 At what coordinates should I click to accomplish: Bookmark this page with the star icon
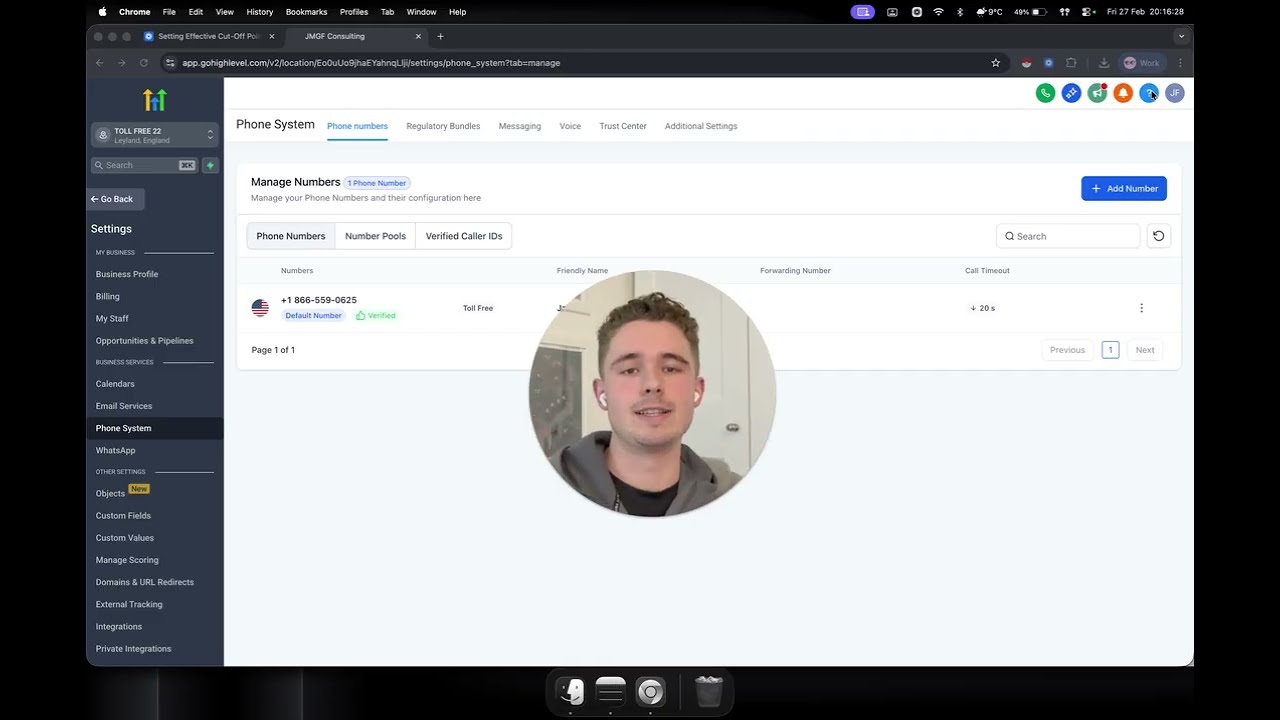[995, 63]
